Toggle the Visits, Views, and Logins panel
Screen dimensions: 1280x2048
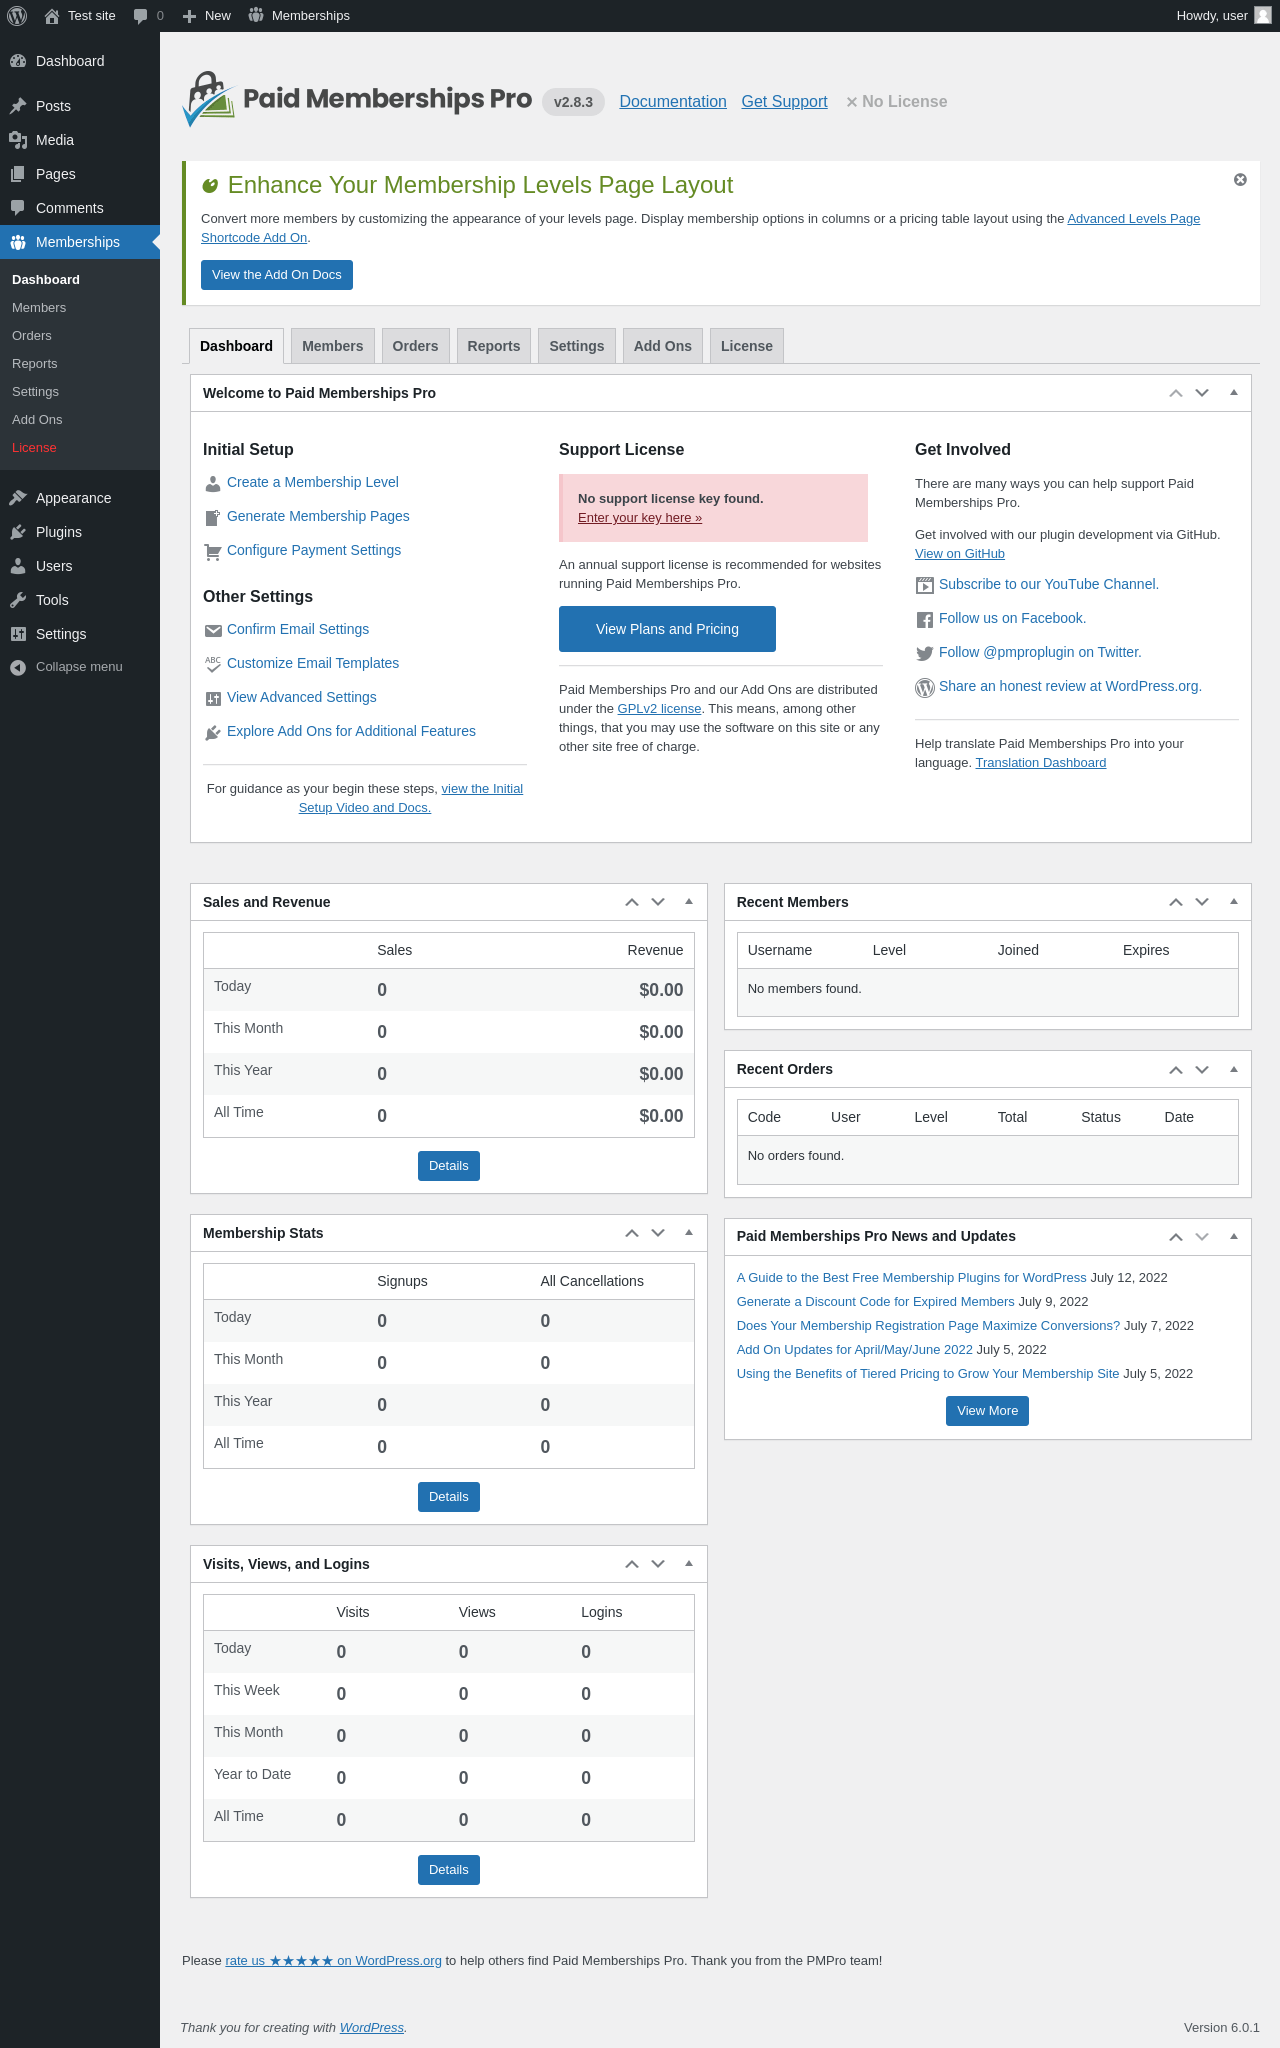[x=689, y=1564]
